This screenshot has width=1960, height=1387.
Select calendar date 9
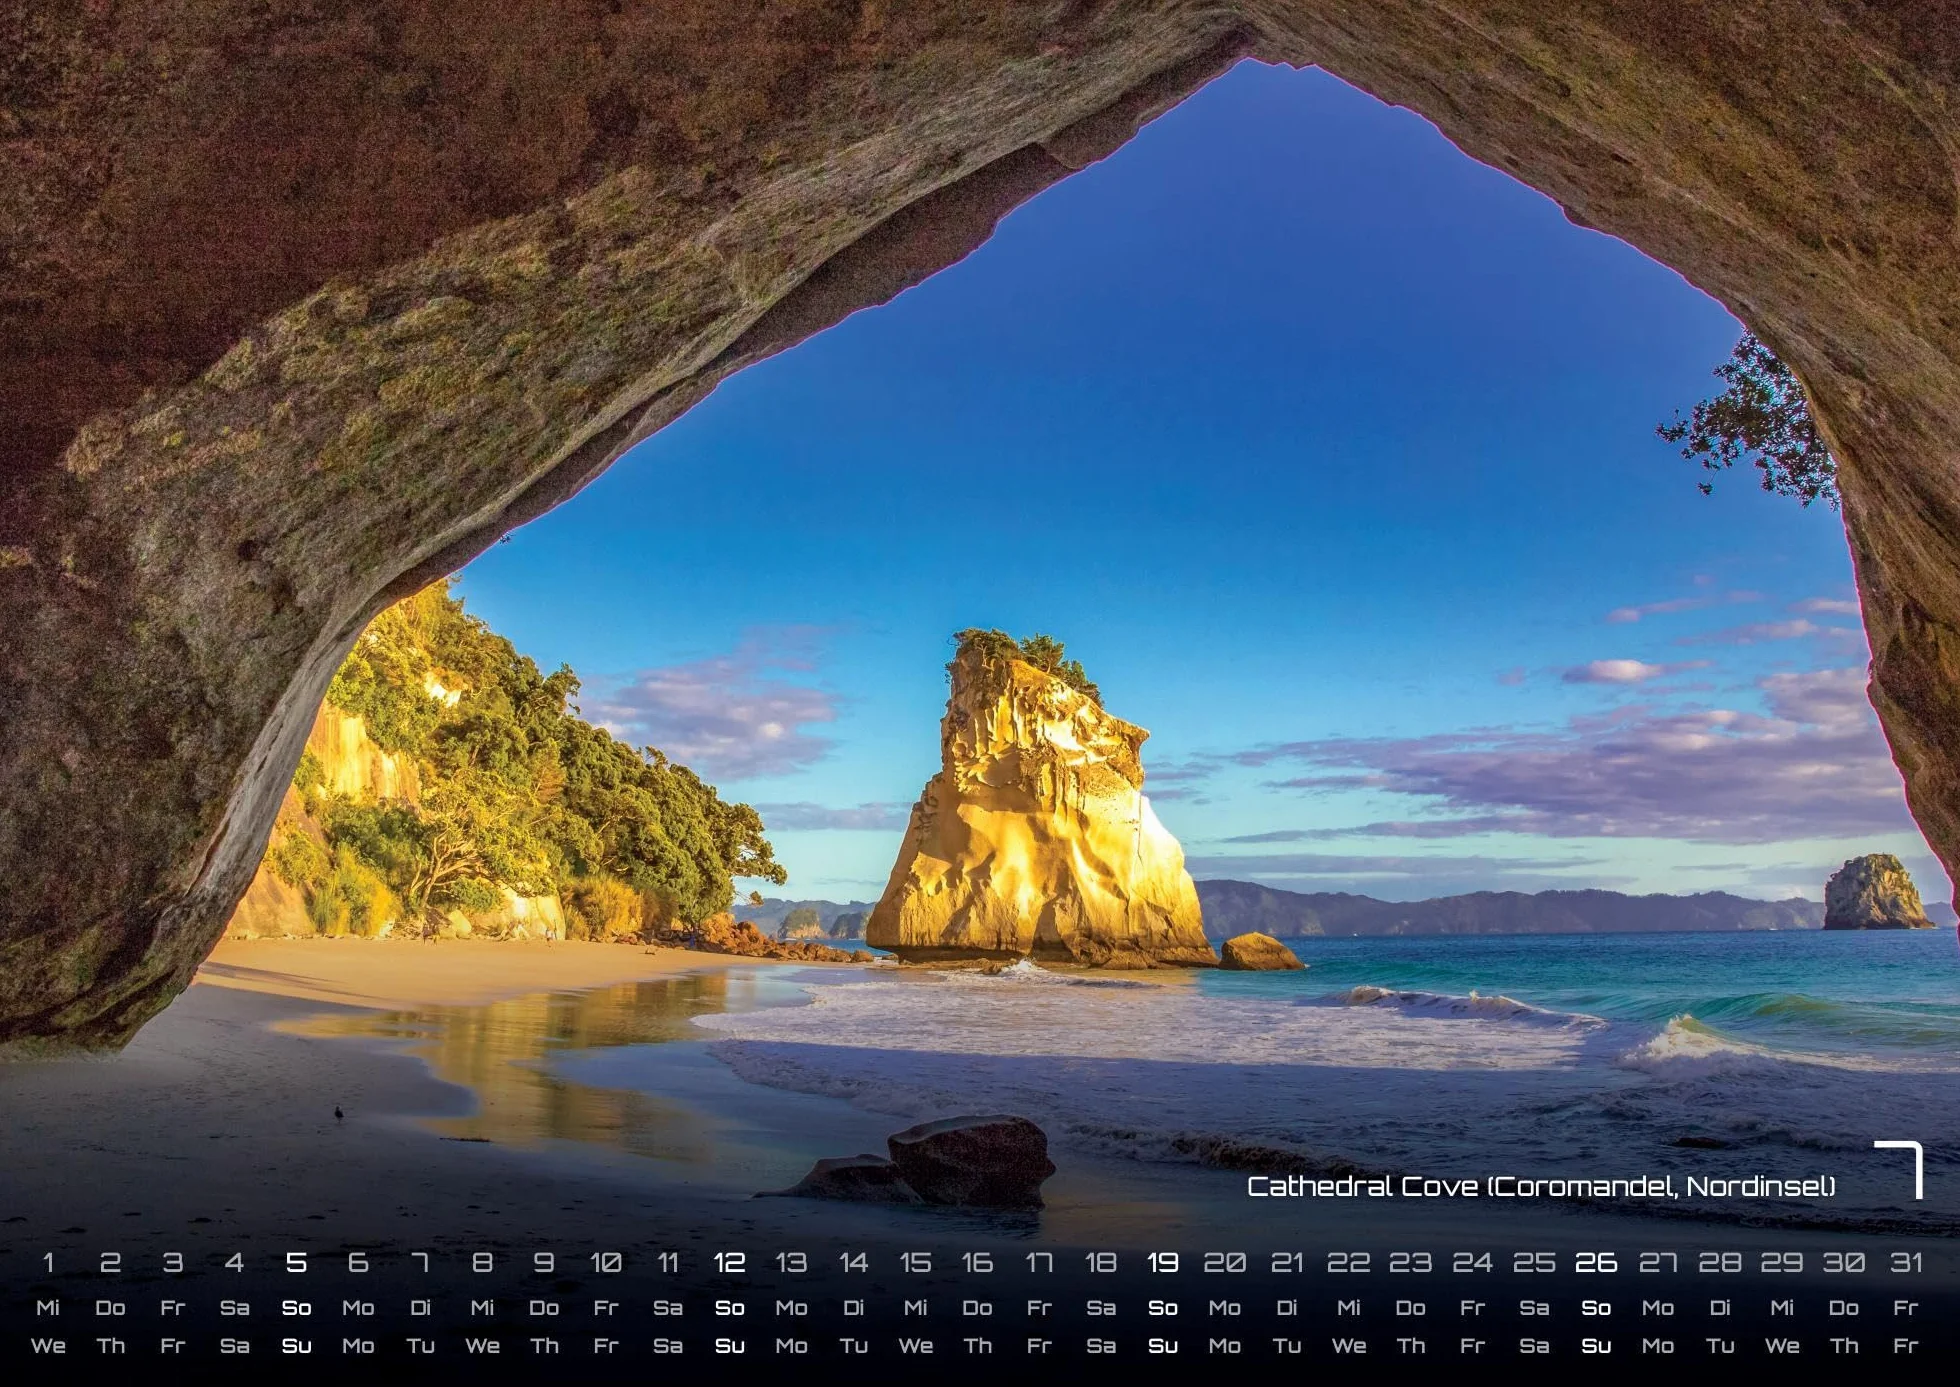pyautogui.click(x=544, y=1263)
